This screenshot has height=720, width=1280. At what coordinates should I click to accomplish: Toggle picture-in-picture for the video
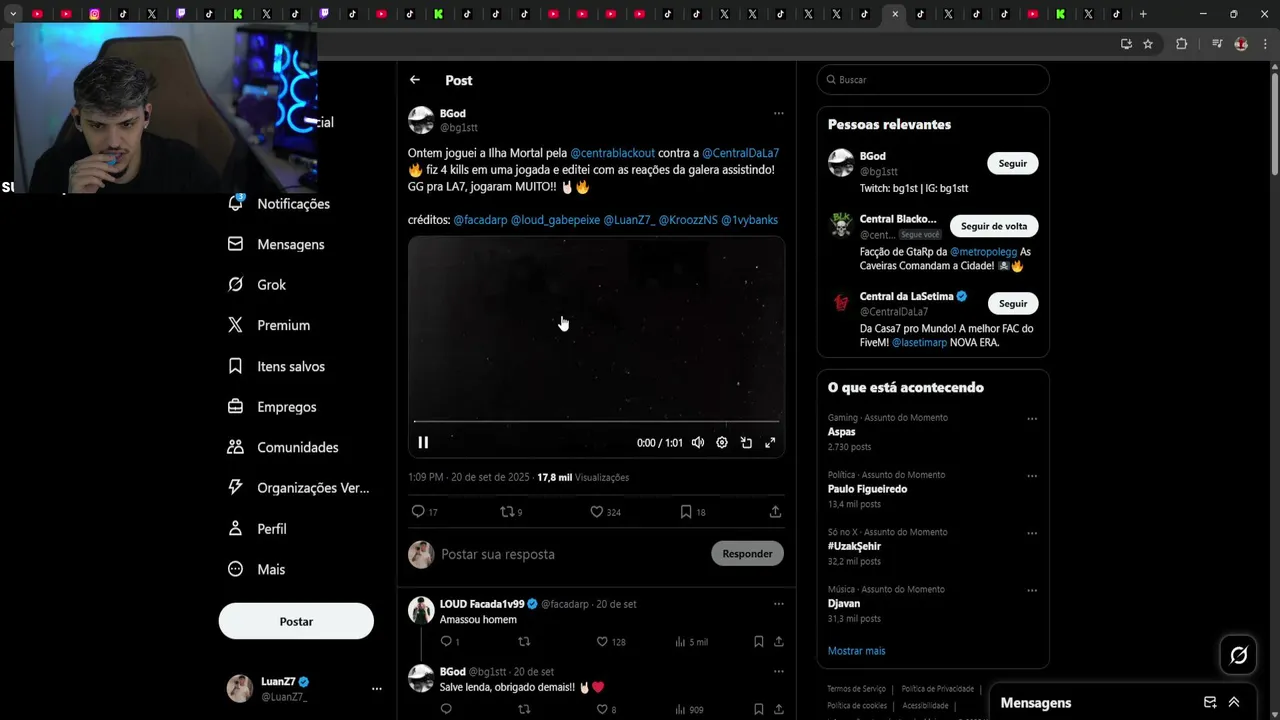coord(746,442)
